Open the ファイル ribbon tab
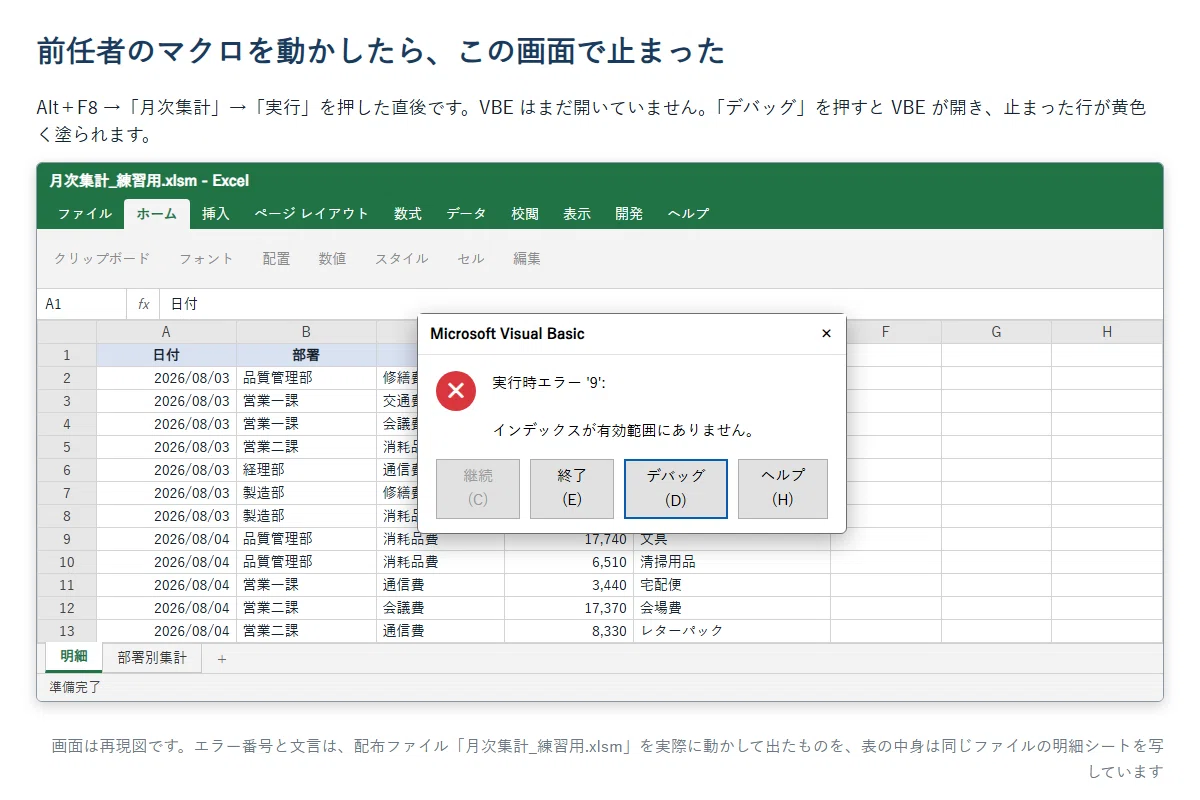The height and width of the screenshot is (800, 1200). 85,214
